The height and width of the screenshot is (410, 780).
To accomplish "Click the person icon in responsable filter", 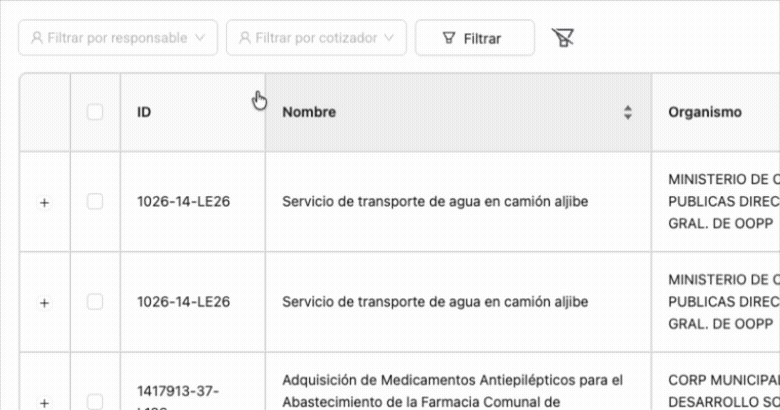I will pos(37,38).
